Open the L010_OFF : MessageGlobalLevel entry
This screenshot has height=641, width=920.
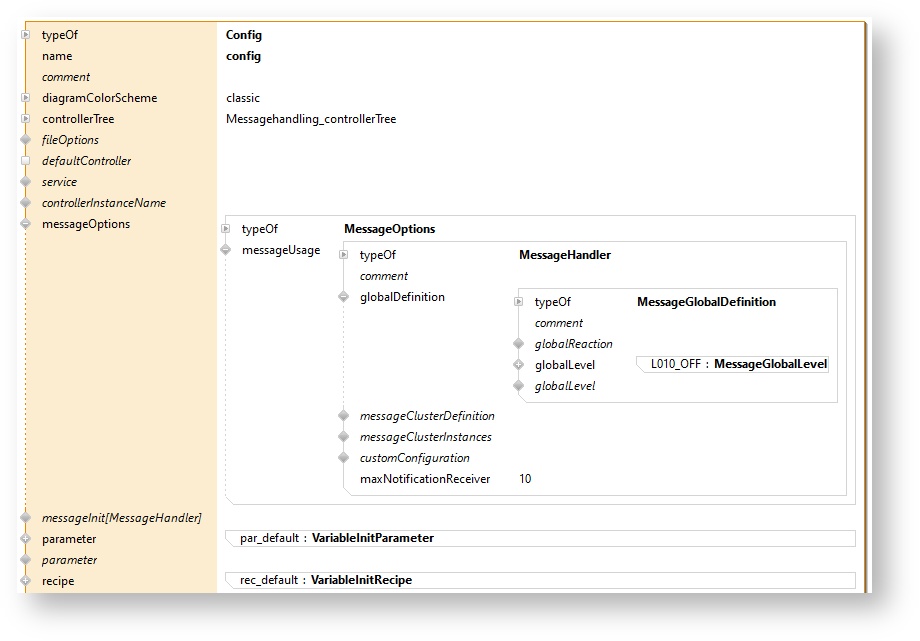tap(737, 365)
